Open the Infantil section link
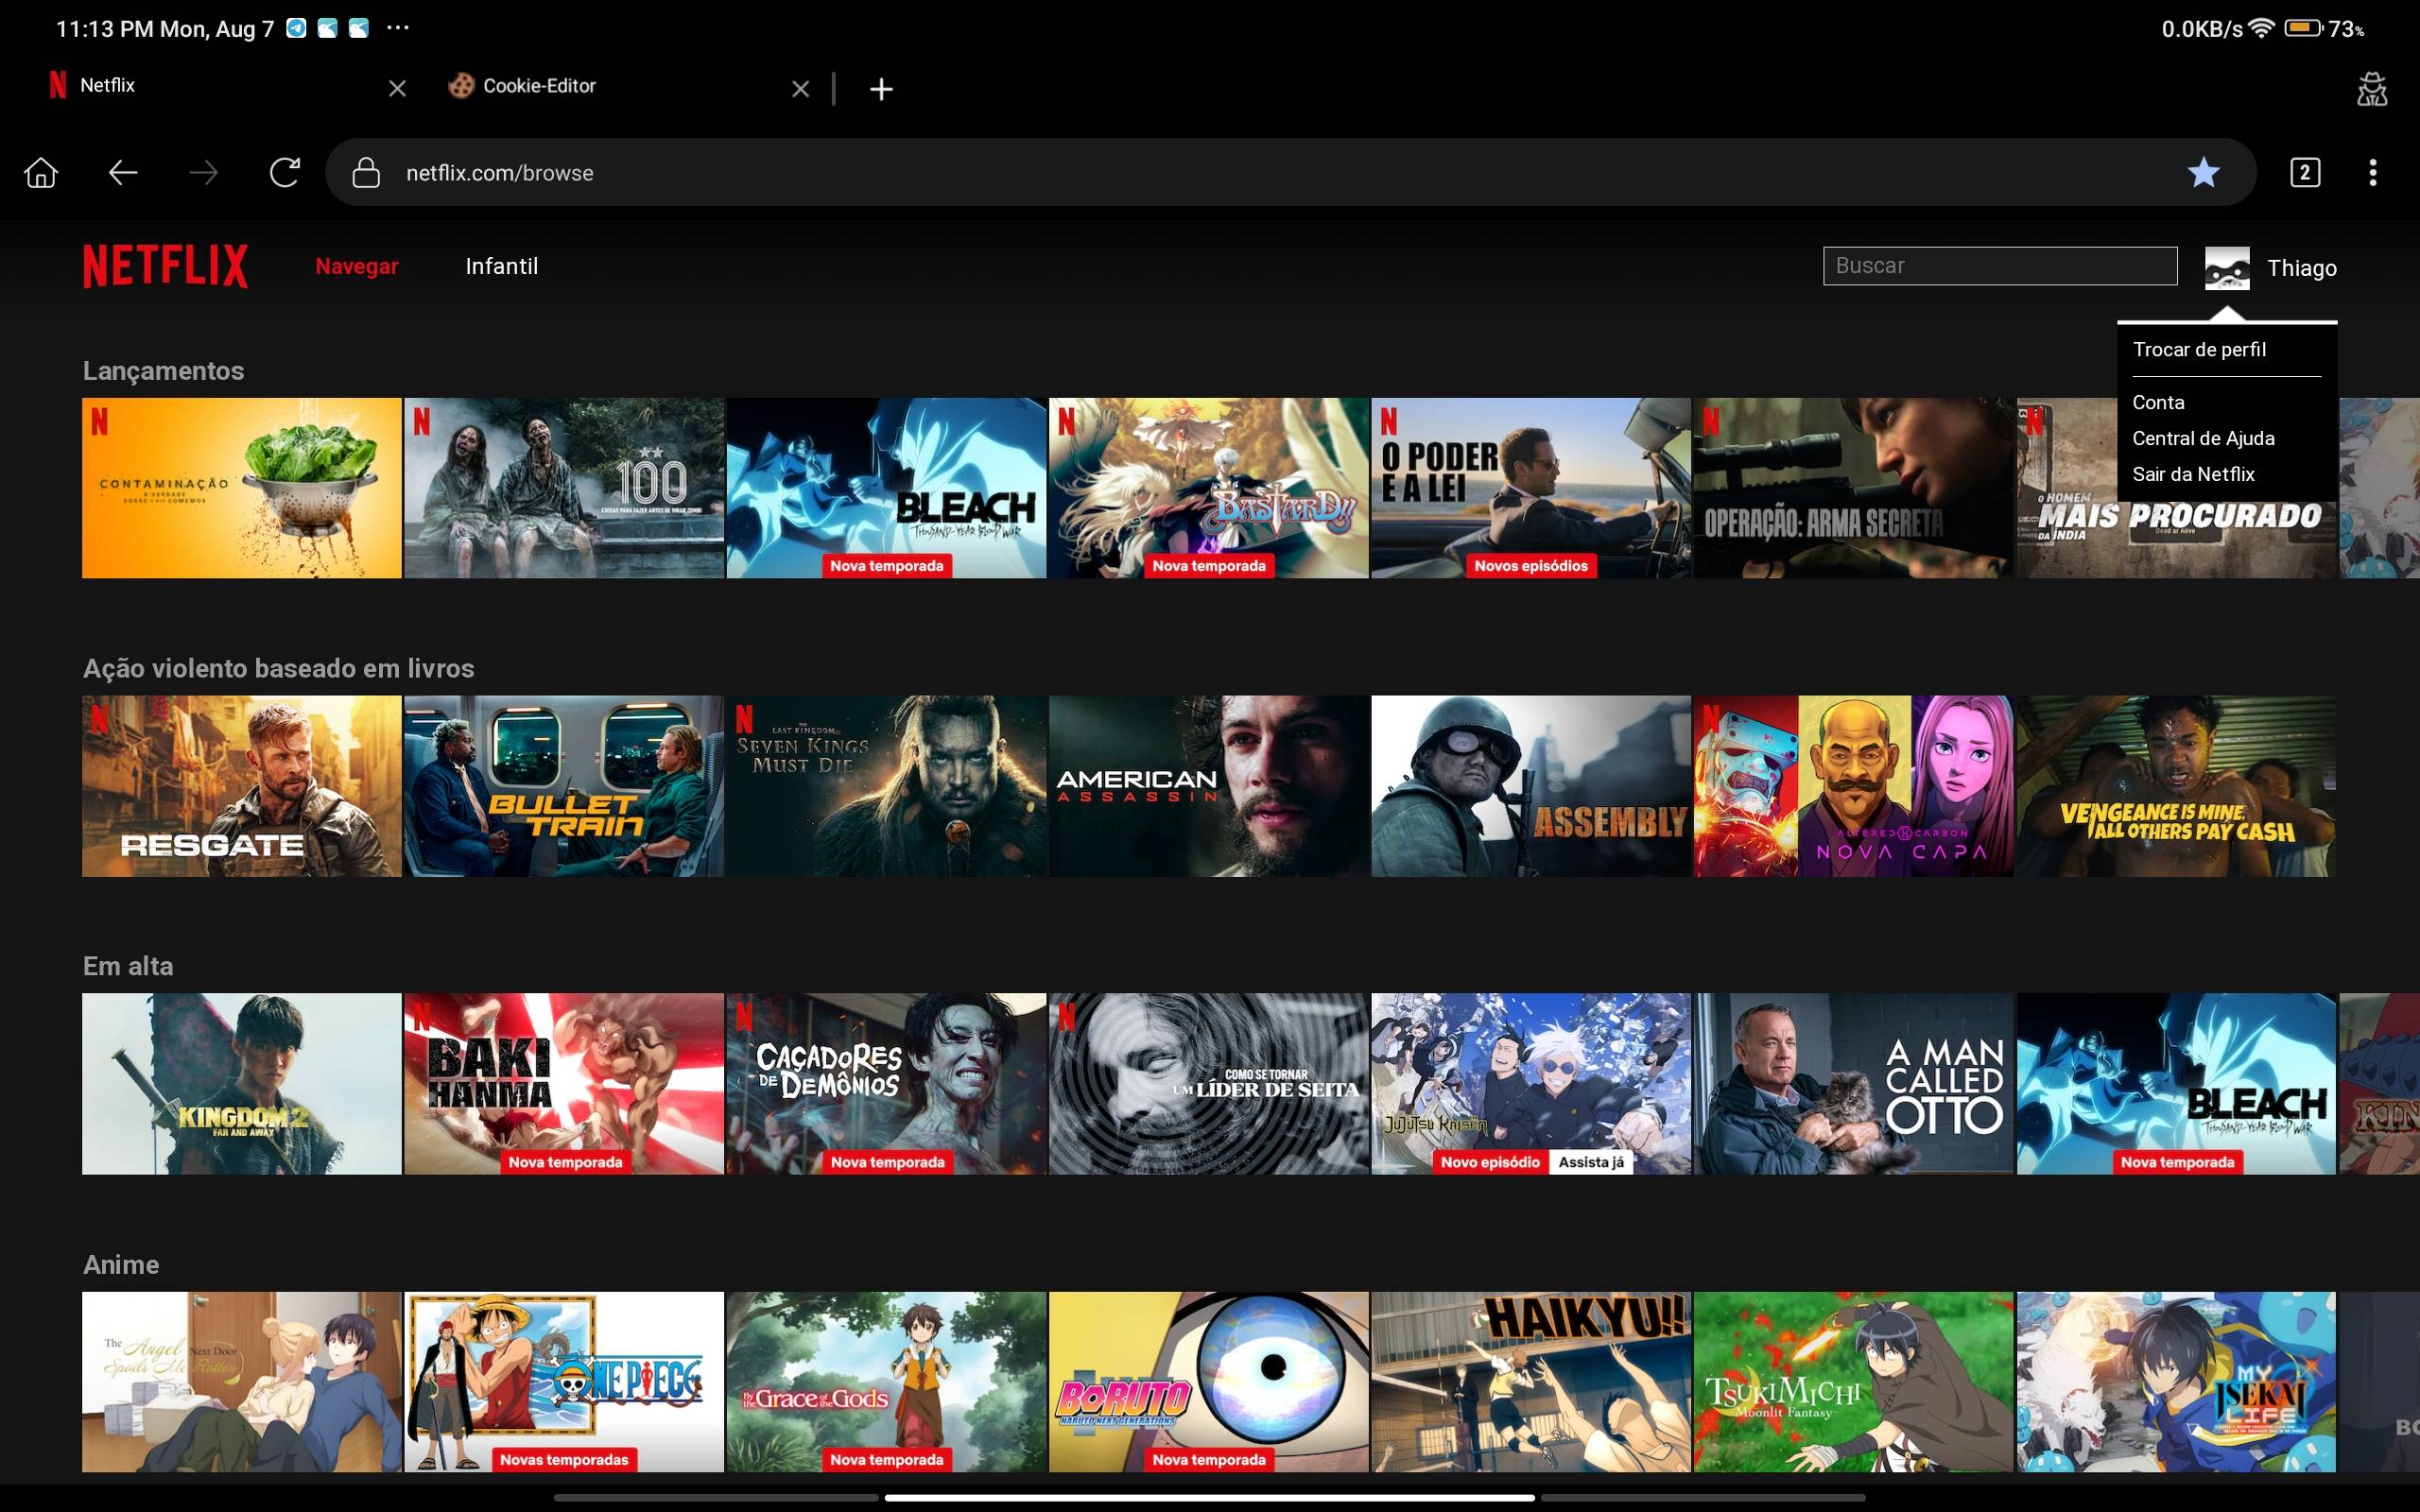 [501, 266]
